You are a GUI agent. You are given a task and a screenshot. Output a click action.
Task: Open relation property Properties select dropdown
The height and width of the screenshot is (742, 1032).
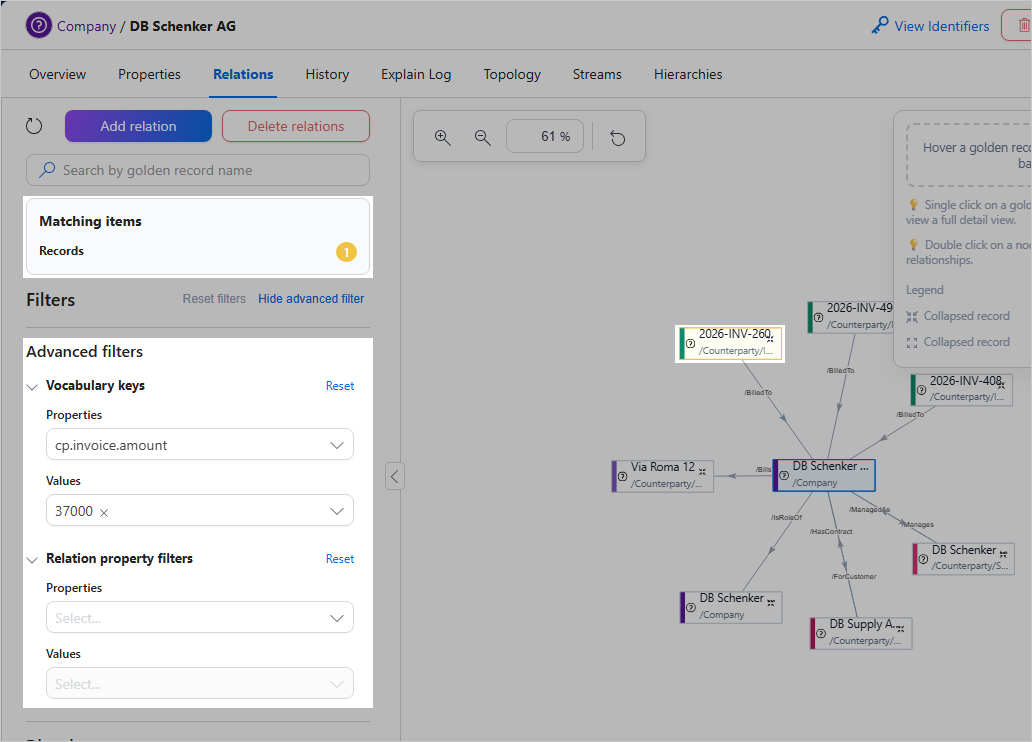point(199,618)
